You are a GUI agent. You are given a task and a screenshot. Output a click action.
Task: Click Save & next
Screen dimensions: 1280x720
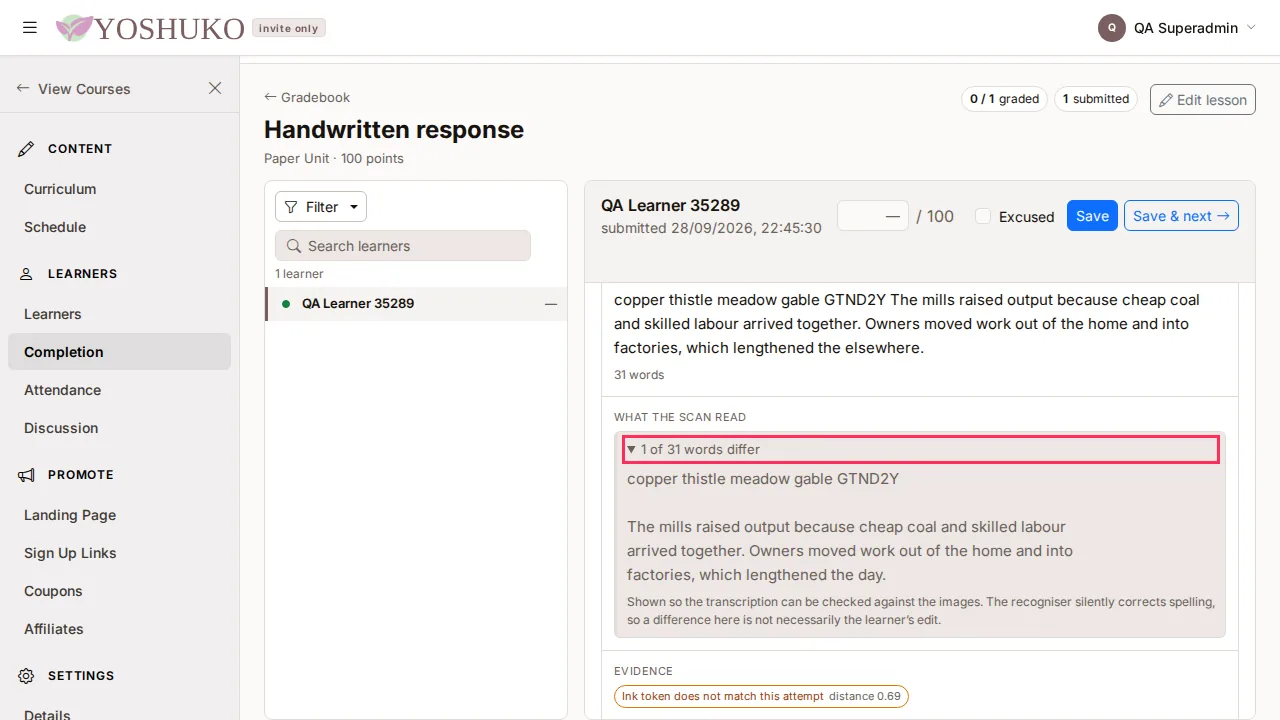tap(1181, 216)
